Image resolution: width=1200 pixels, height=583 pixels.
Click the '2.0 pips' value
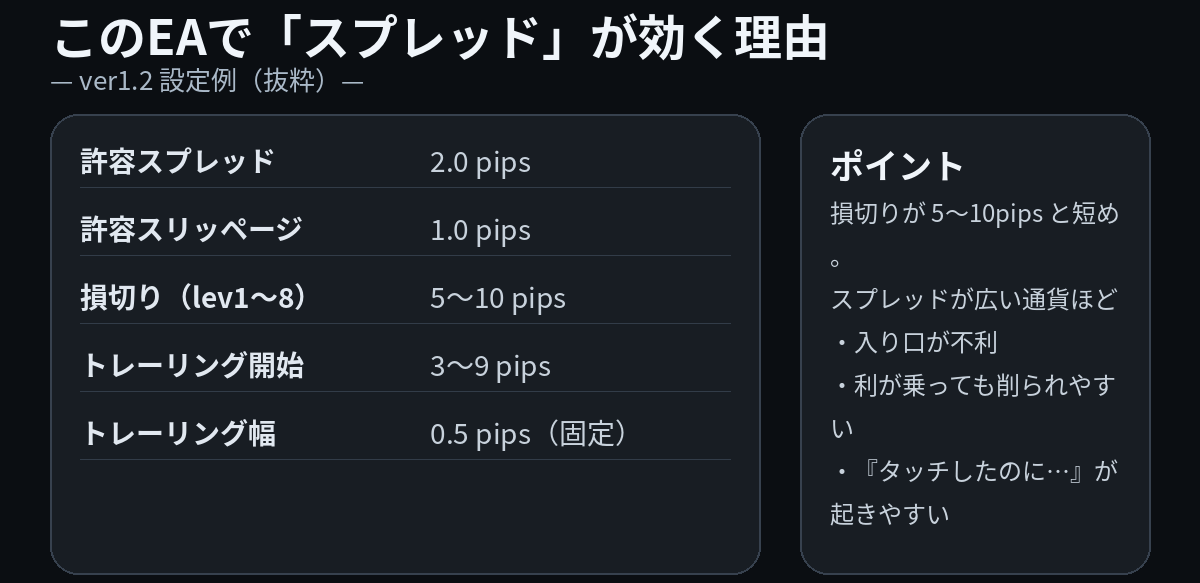pyautogui.click(x=480, y=162)
